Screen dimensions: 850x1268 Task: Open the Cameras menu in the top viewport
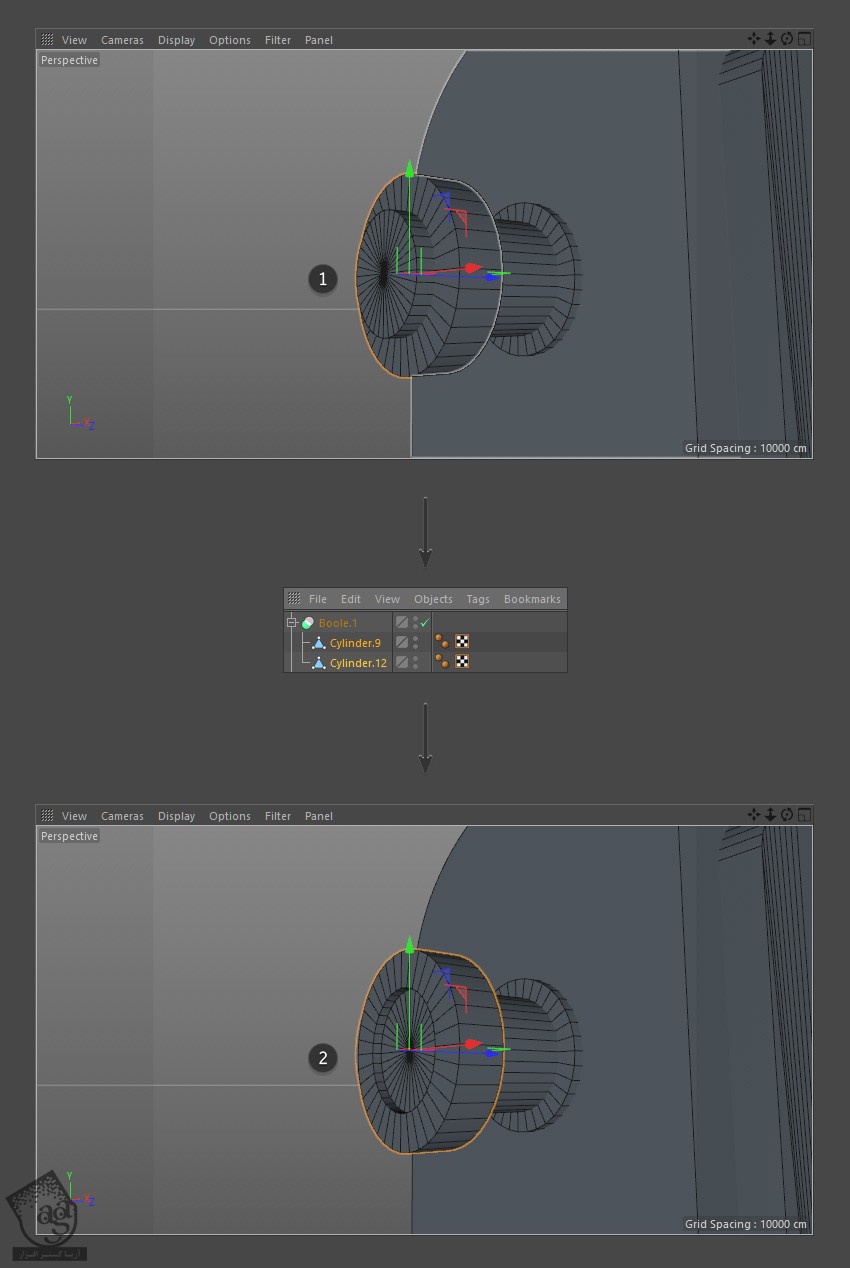(x=122, y=40)
